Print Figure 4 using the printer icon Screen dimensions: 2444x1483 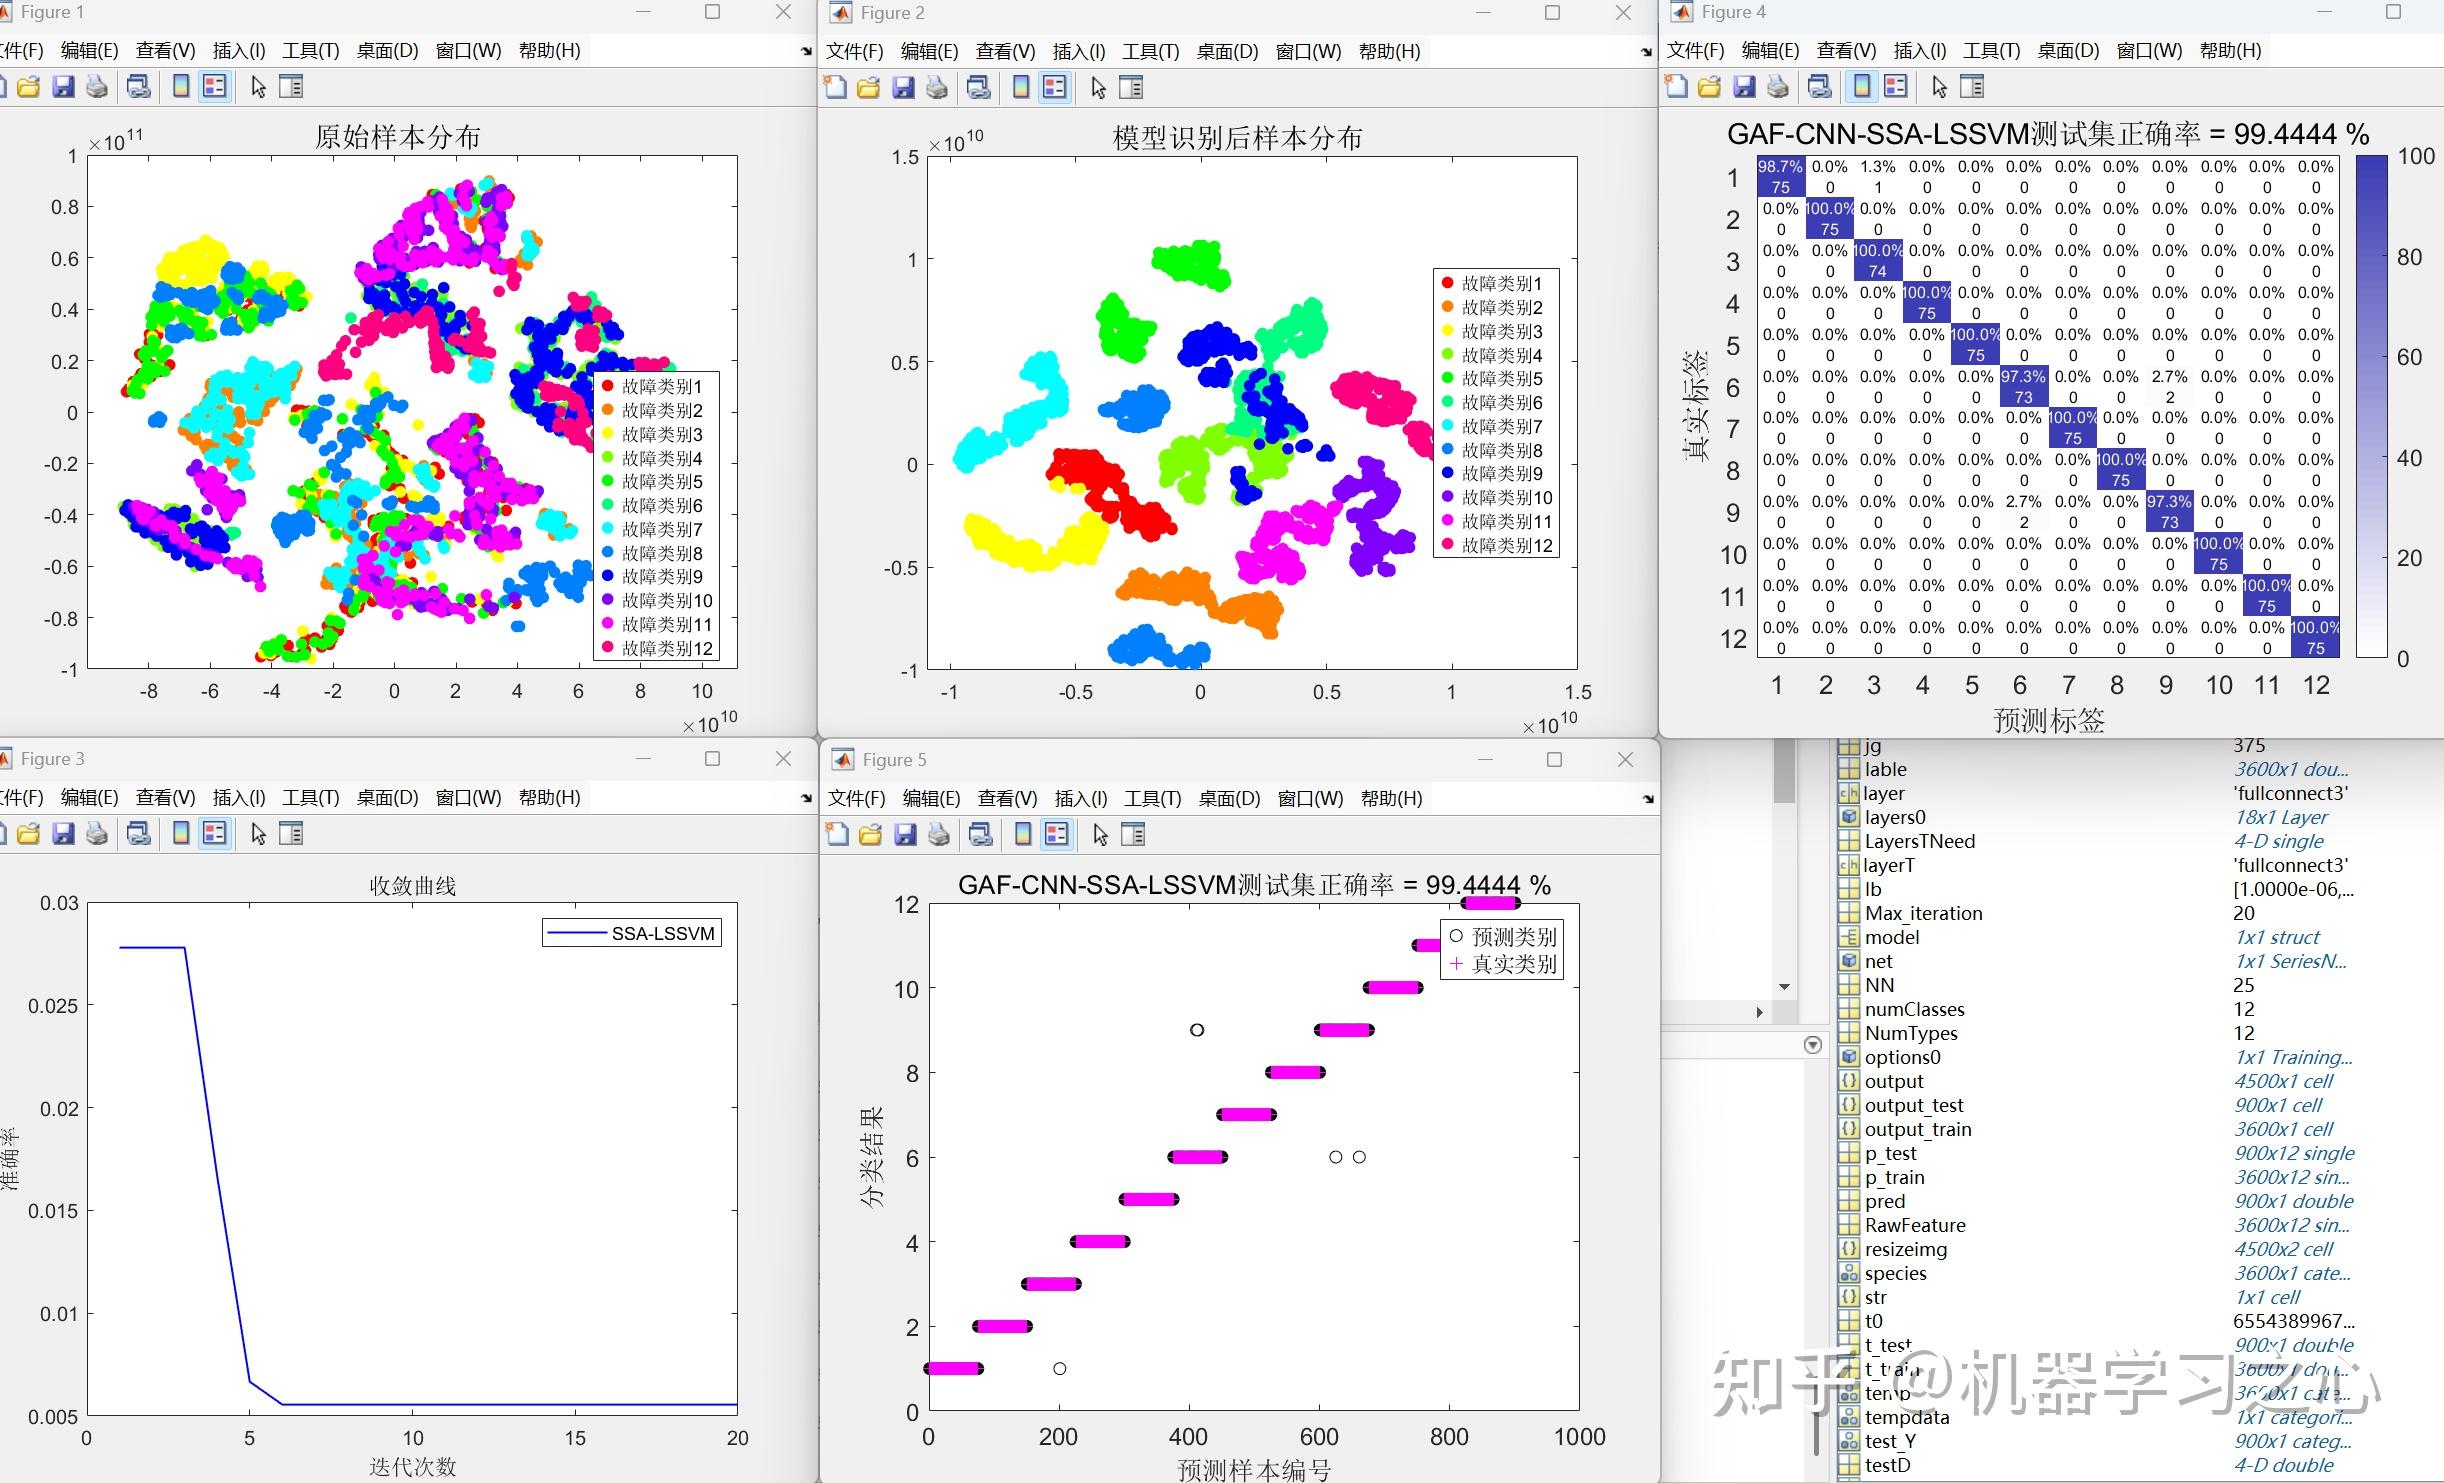coord(1778,87)
